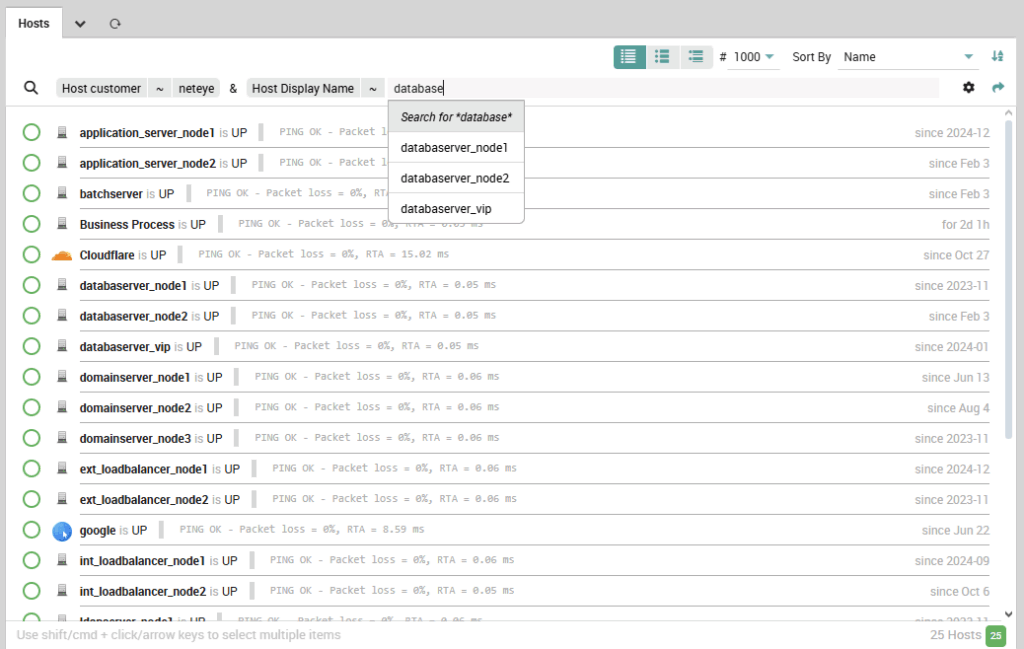Screen dimensions: 1024x649
Task: Refresh the Hosts tab with reload icon
Action: coord(115,23)
